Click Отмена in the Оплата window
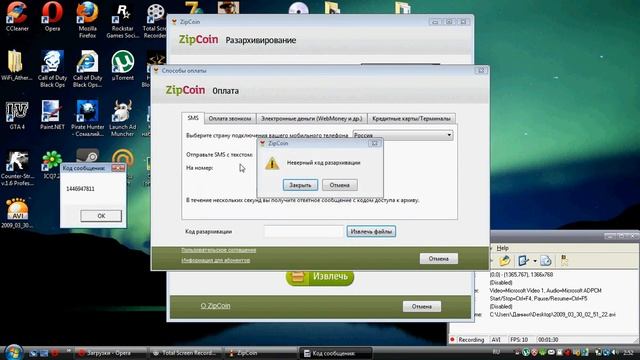 [439, 258]
